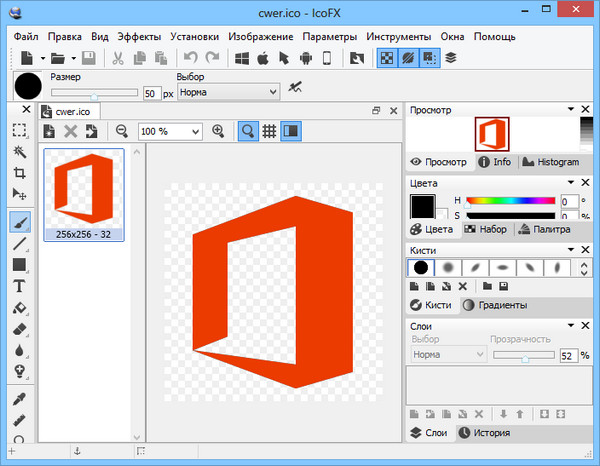Screen dimensions: 600x466
Task: Click the new file icon
Action: tap(27, 58)
